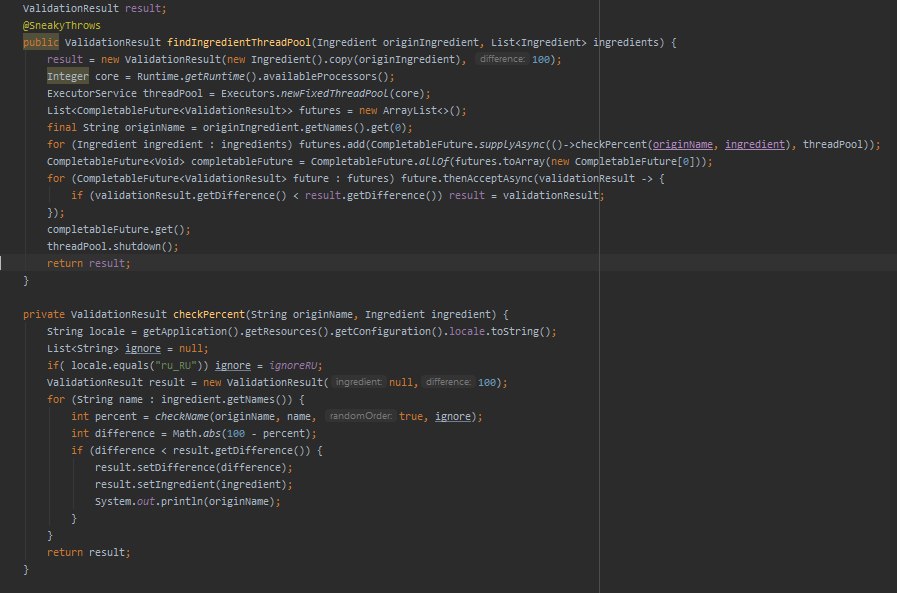Viewport: 897px width, 593px height.
Task: Click the private keyword
Action: click(x=44, y=315)
